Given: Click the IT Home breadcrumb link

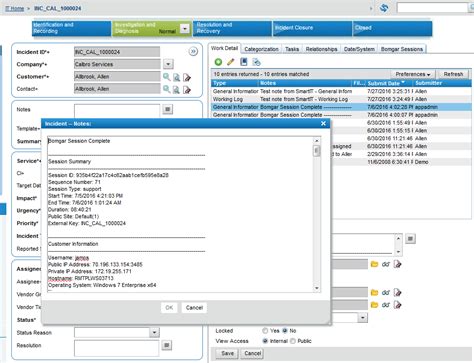Looking at the screenshot, I should coord(15,8).
